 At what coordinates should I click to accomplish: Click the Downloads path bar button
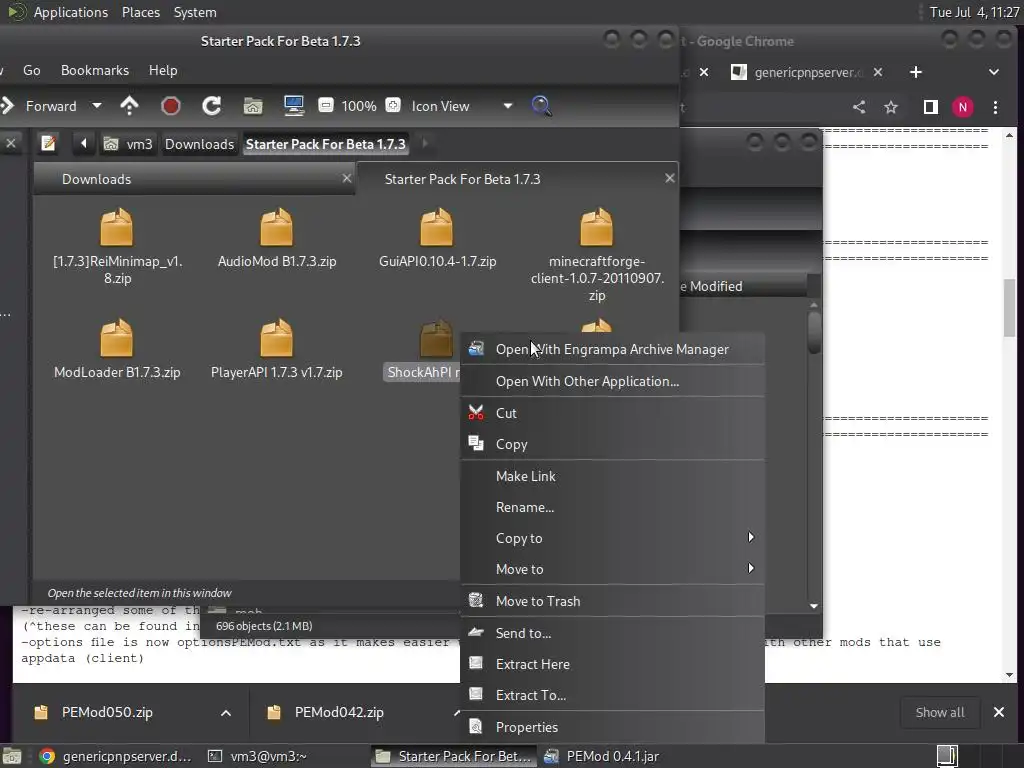click(199, 144)
